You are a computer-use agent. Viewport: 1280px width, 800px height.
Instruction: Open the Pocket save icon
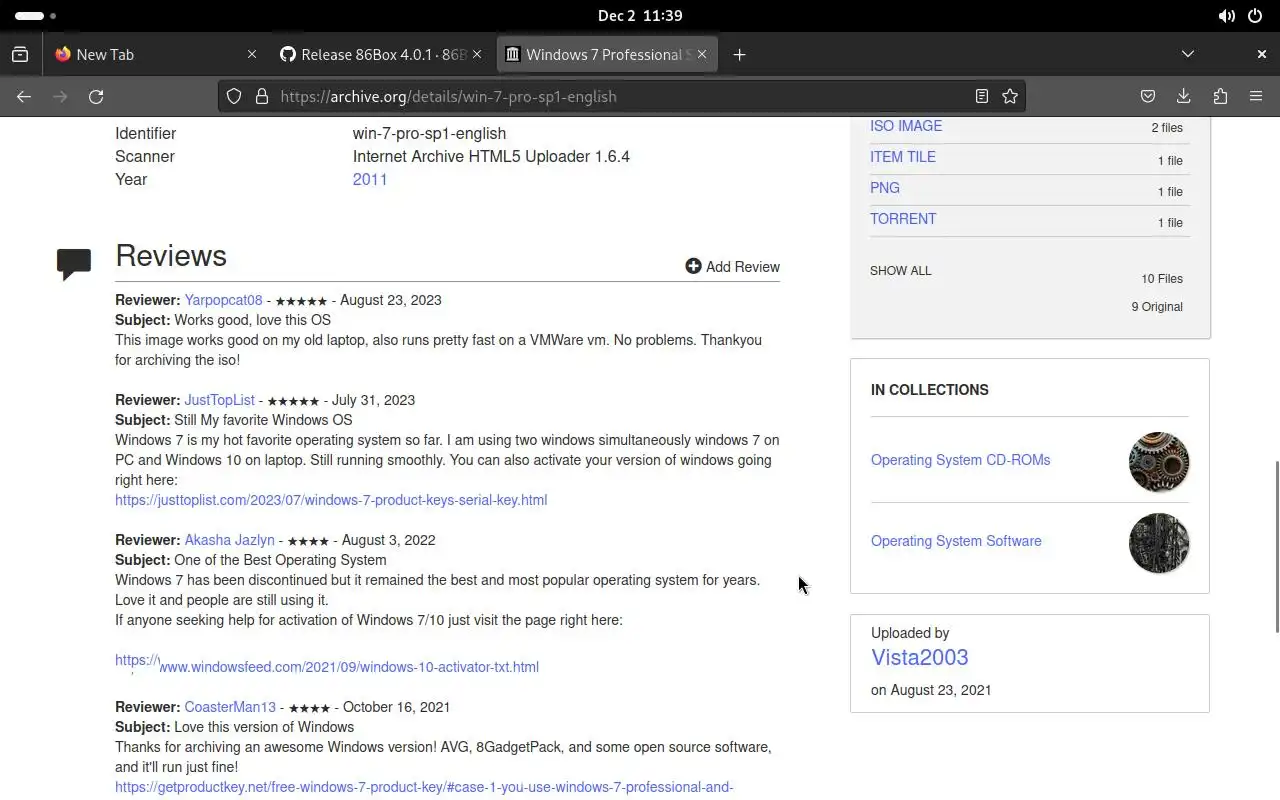1148,96
